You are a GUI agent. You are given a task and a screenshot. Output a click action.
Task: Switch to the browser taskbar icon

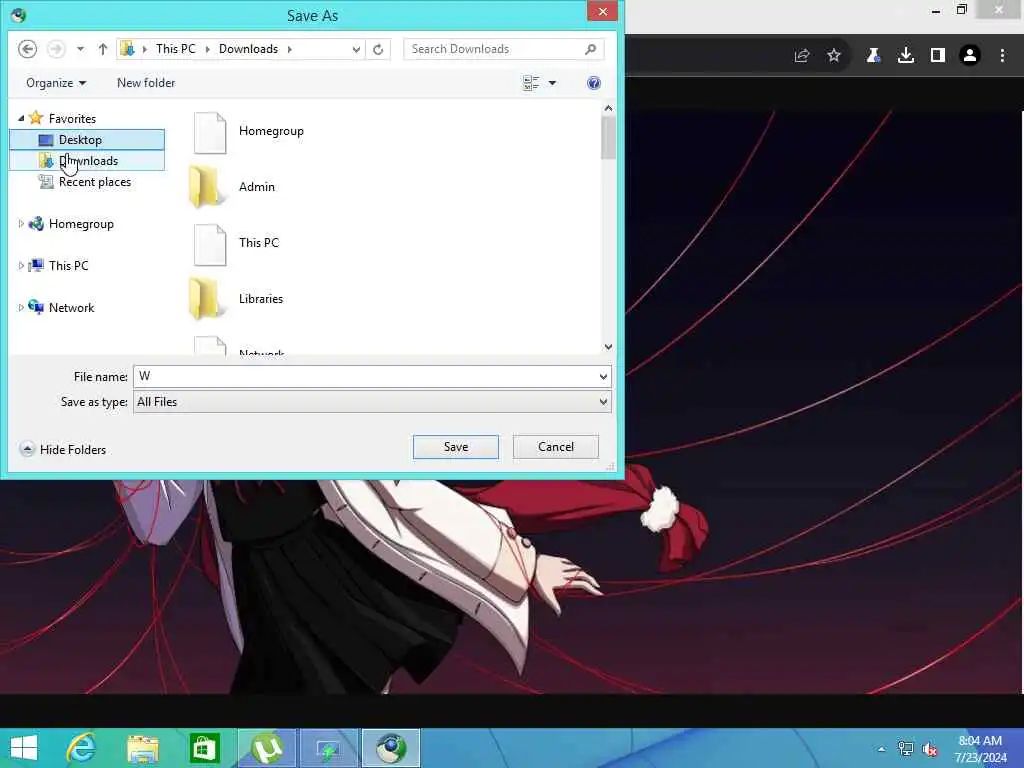(x=391, y=748)
